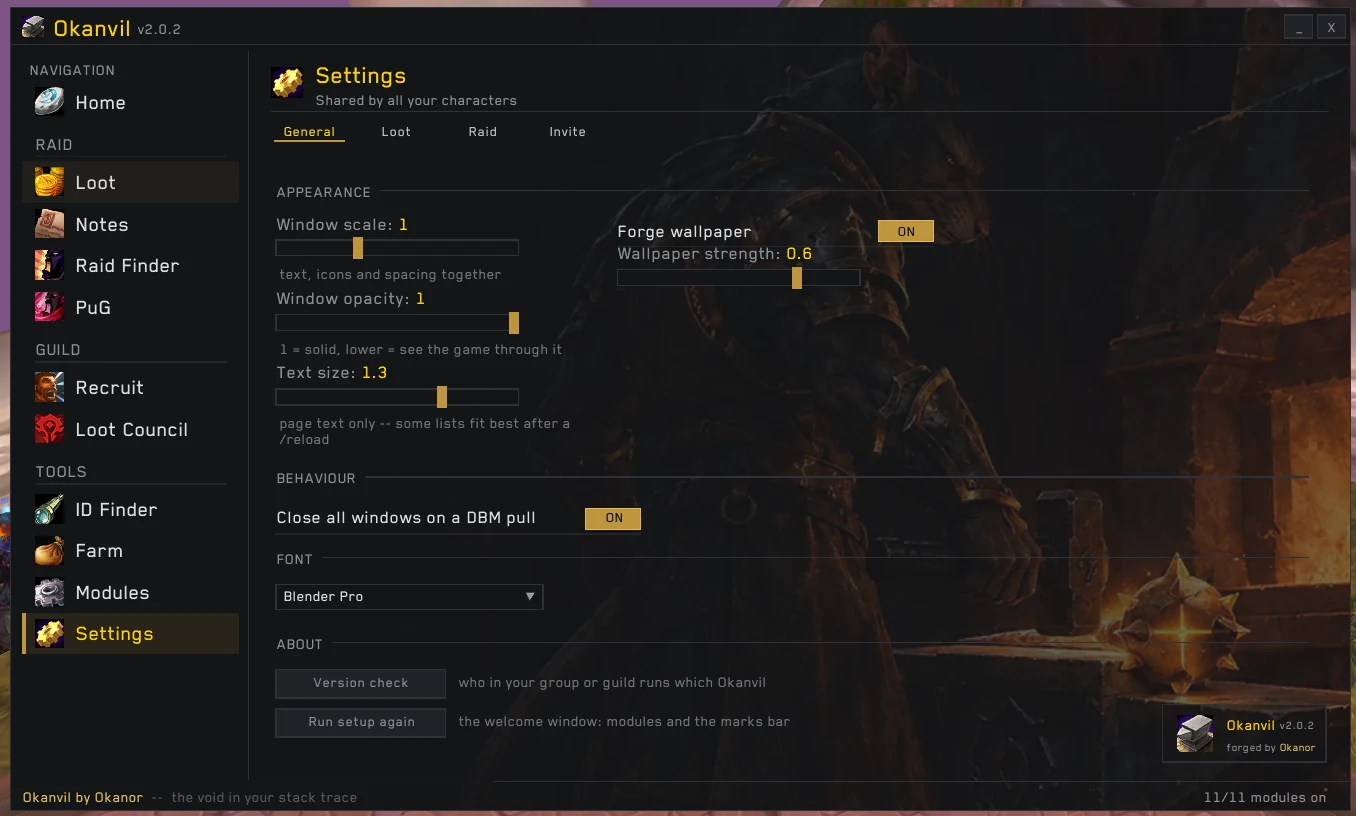The height and width of the screenshot is (816, 1356).
Task: Open Raid Finder from the sidebar
Action: (x=130, y=265)
